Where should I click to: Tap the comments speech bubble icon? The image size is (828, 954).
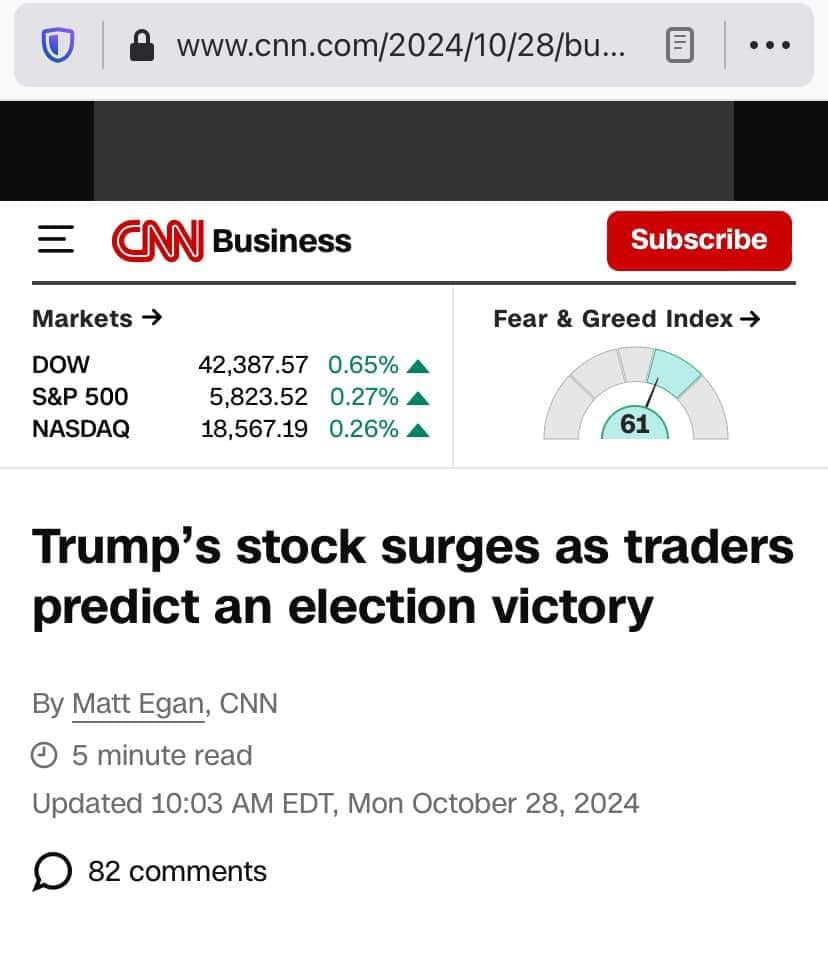pos(52,872)
